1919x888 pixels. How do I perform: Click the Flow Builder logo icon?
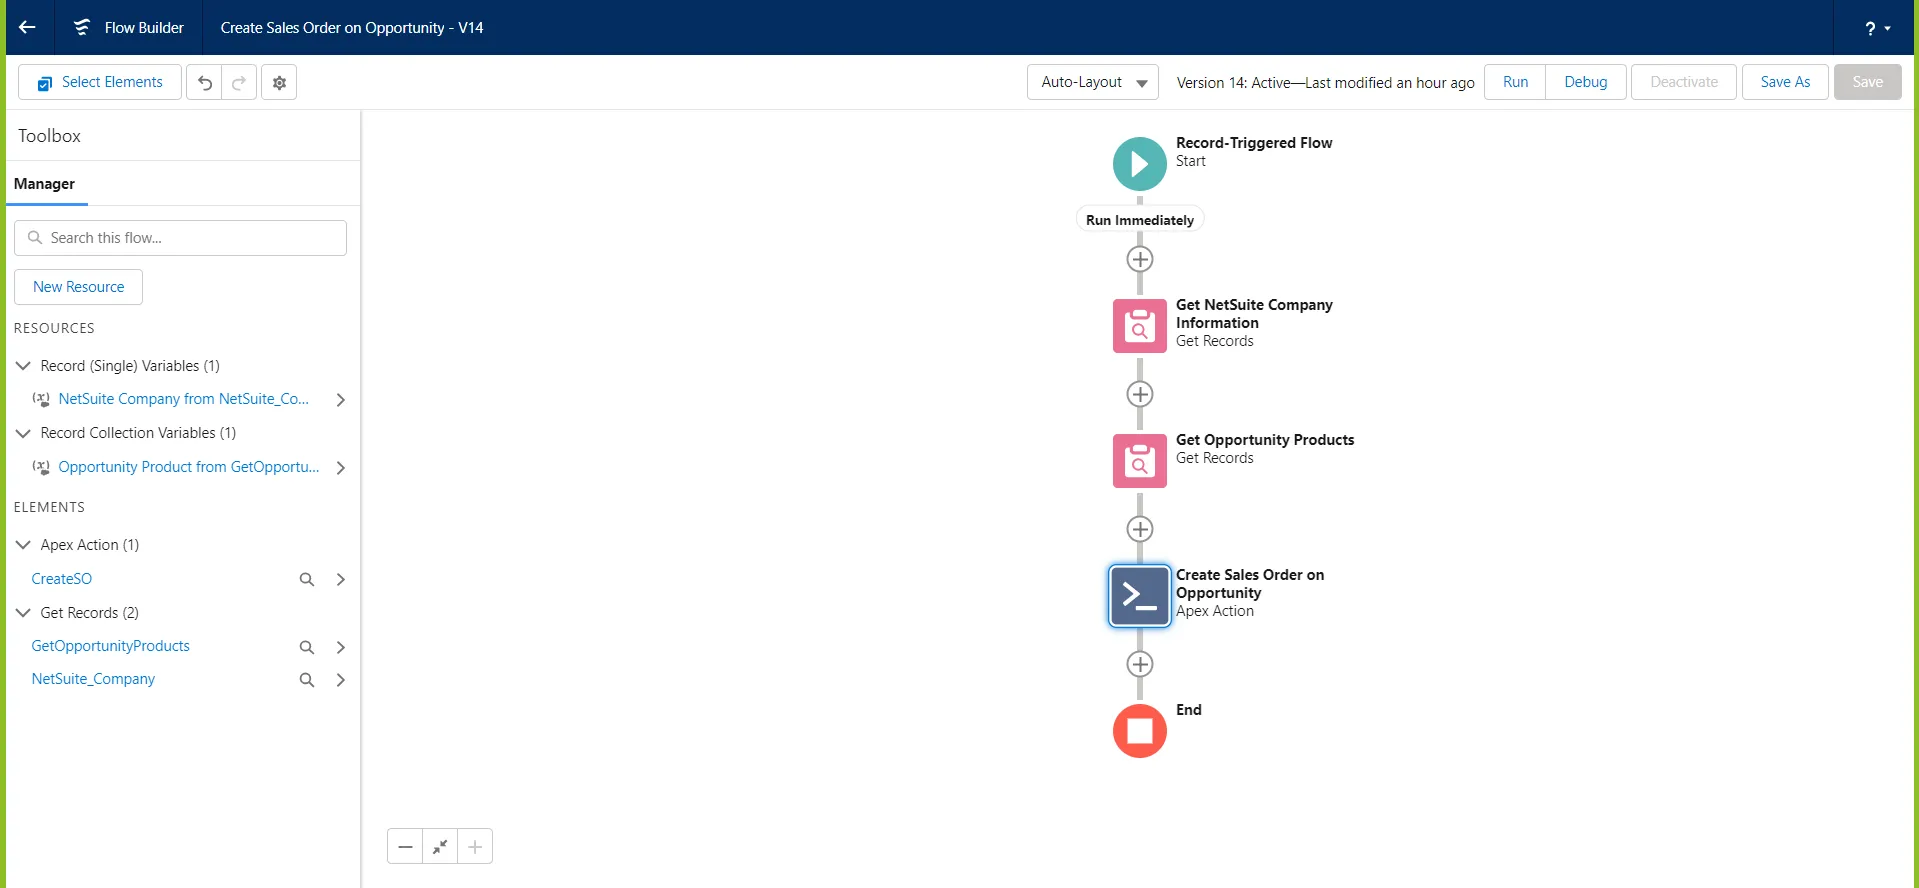(x=82, y=27)
